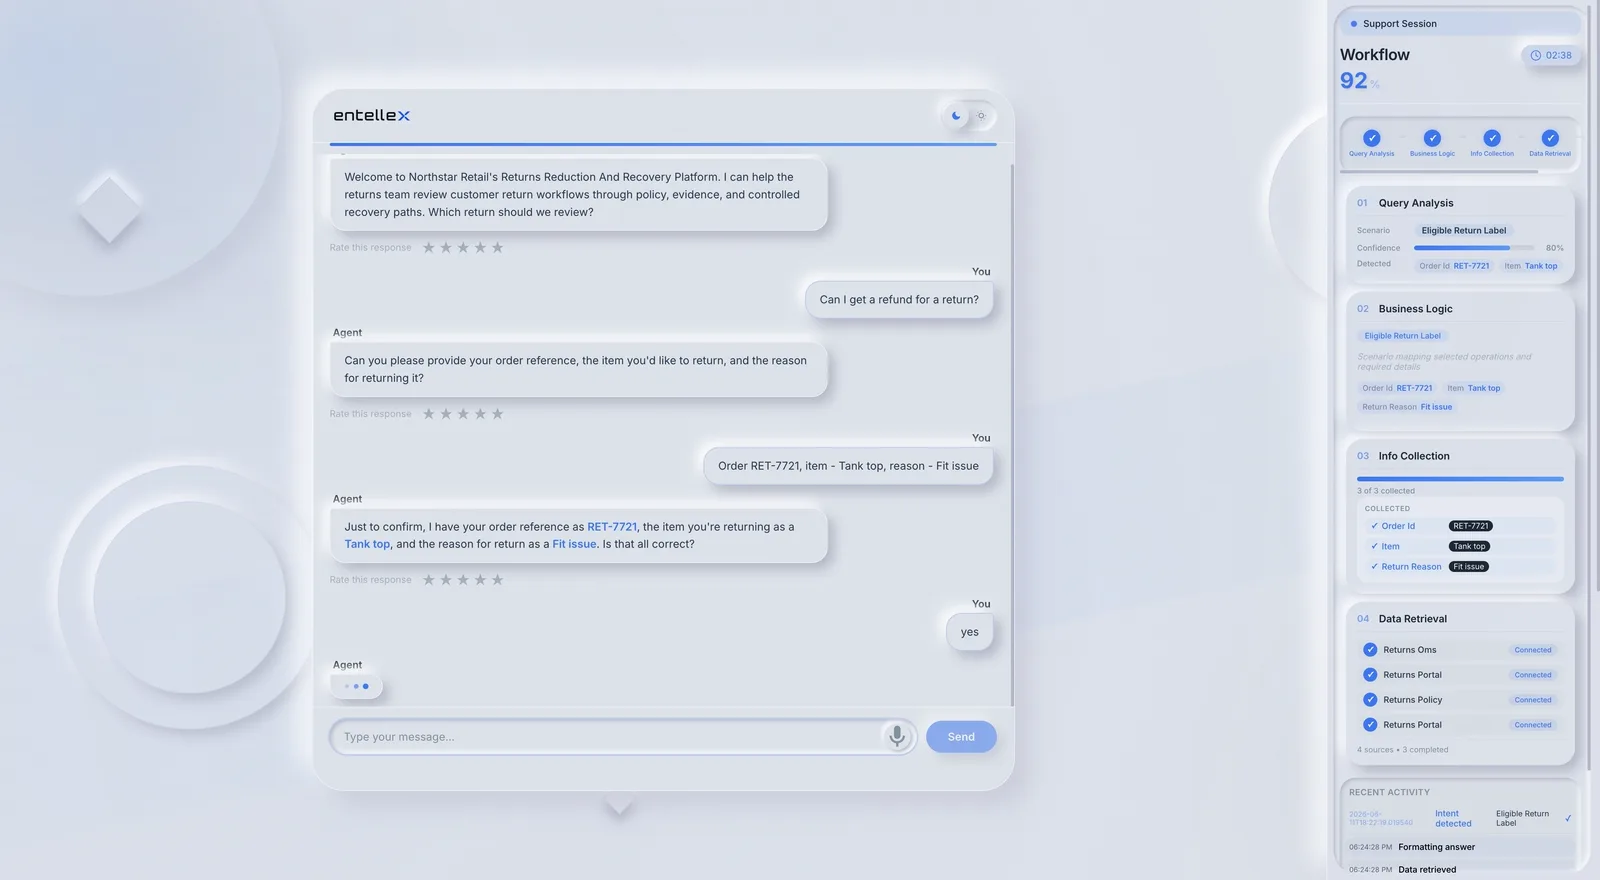Click Business Logic's Eligible Return Label tag

click(x=1402, y=336)
